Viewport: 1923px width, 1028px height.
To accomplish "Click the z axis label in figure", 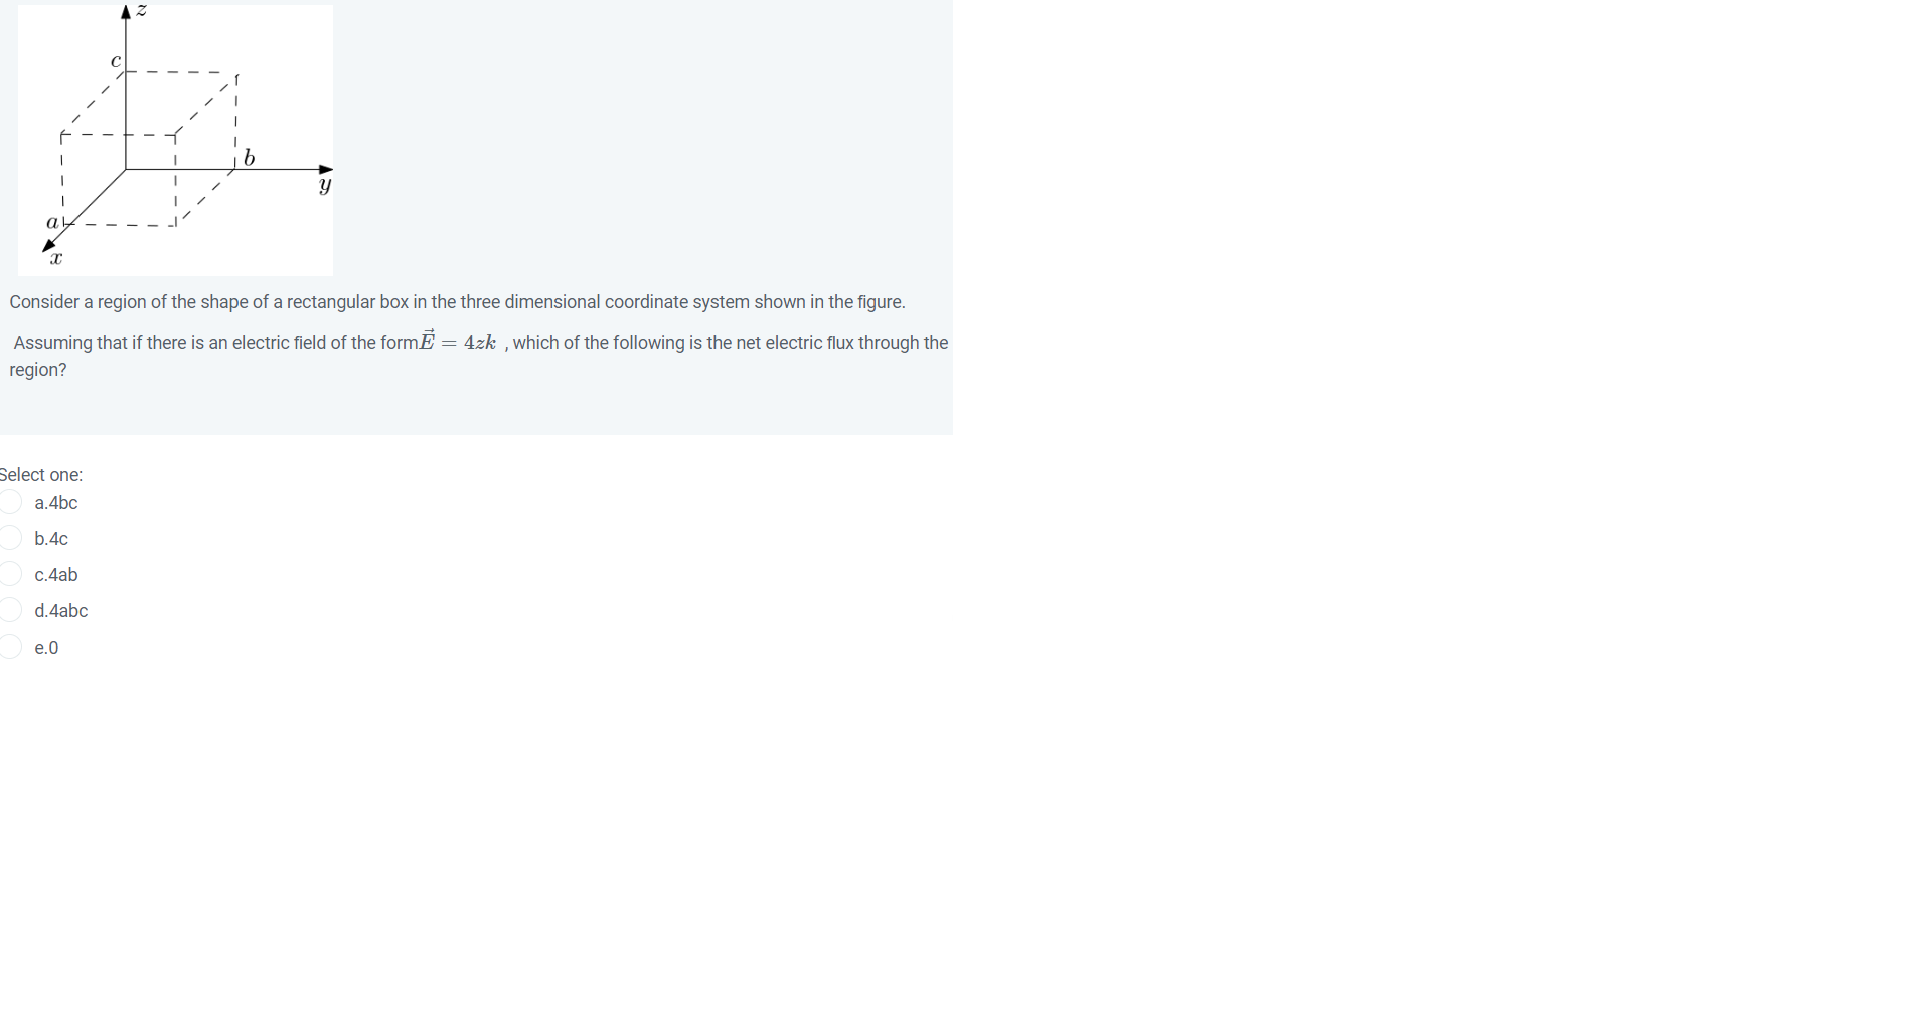I will point(142,10).
